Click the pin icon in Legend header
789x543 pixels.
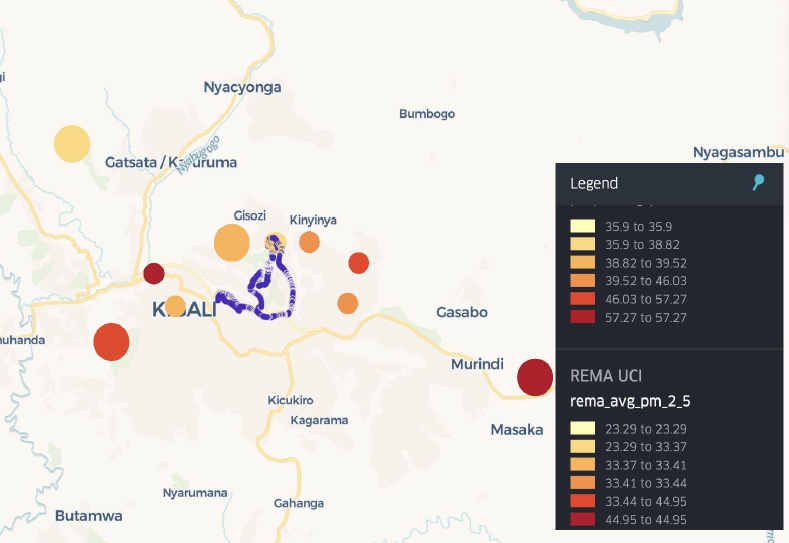759,182
